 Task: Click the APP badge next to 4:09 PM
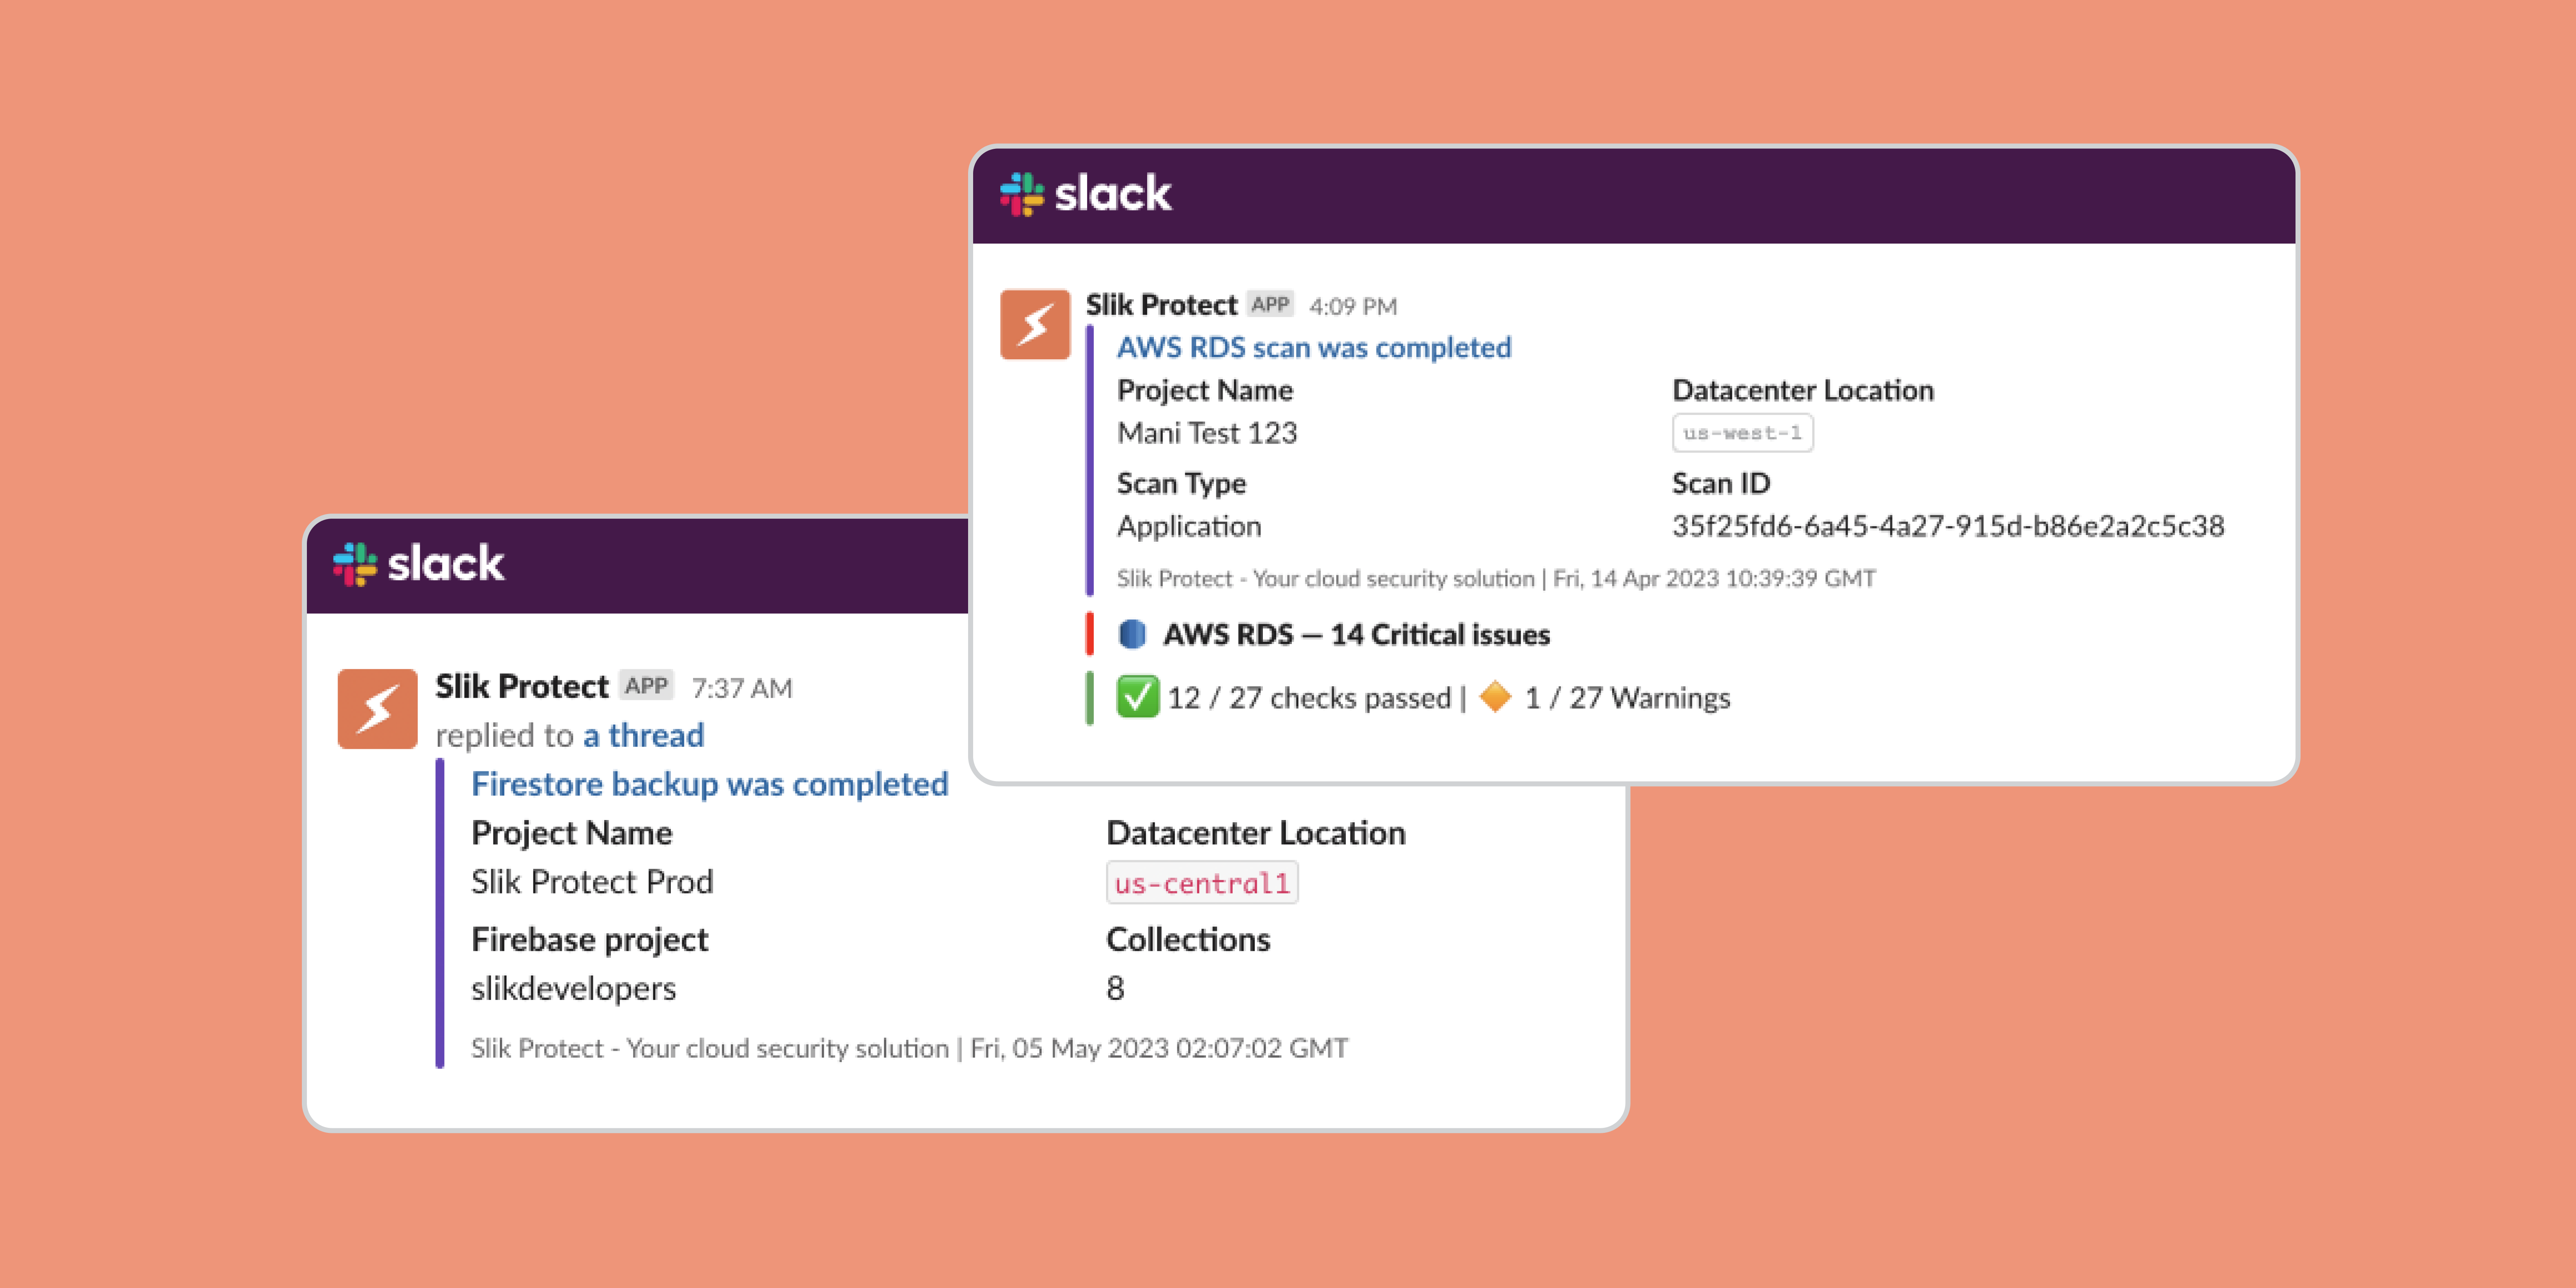(x=1270, y=305)
